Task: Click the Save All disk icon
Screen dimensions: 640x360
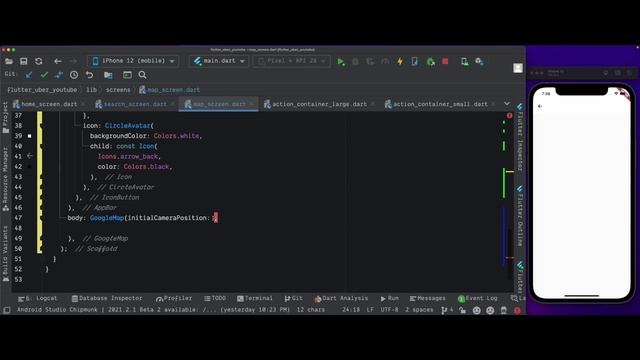Action: (x=24, y=61)
